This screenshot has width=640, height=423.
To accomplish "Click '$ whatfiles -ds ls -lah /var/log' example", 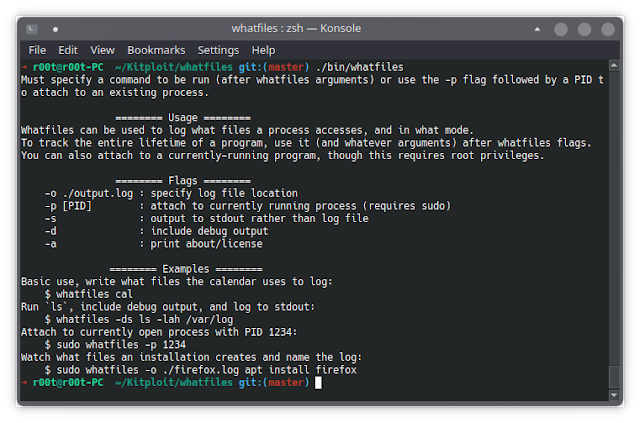I will (139, 320).
